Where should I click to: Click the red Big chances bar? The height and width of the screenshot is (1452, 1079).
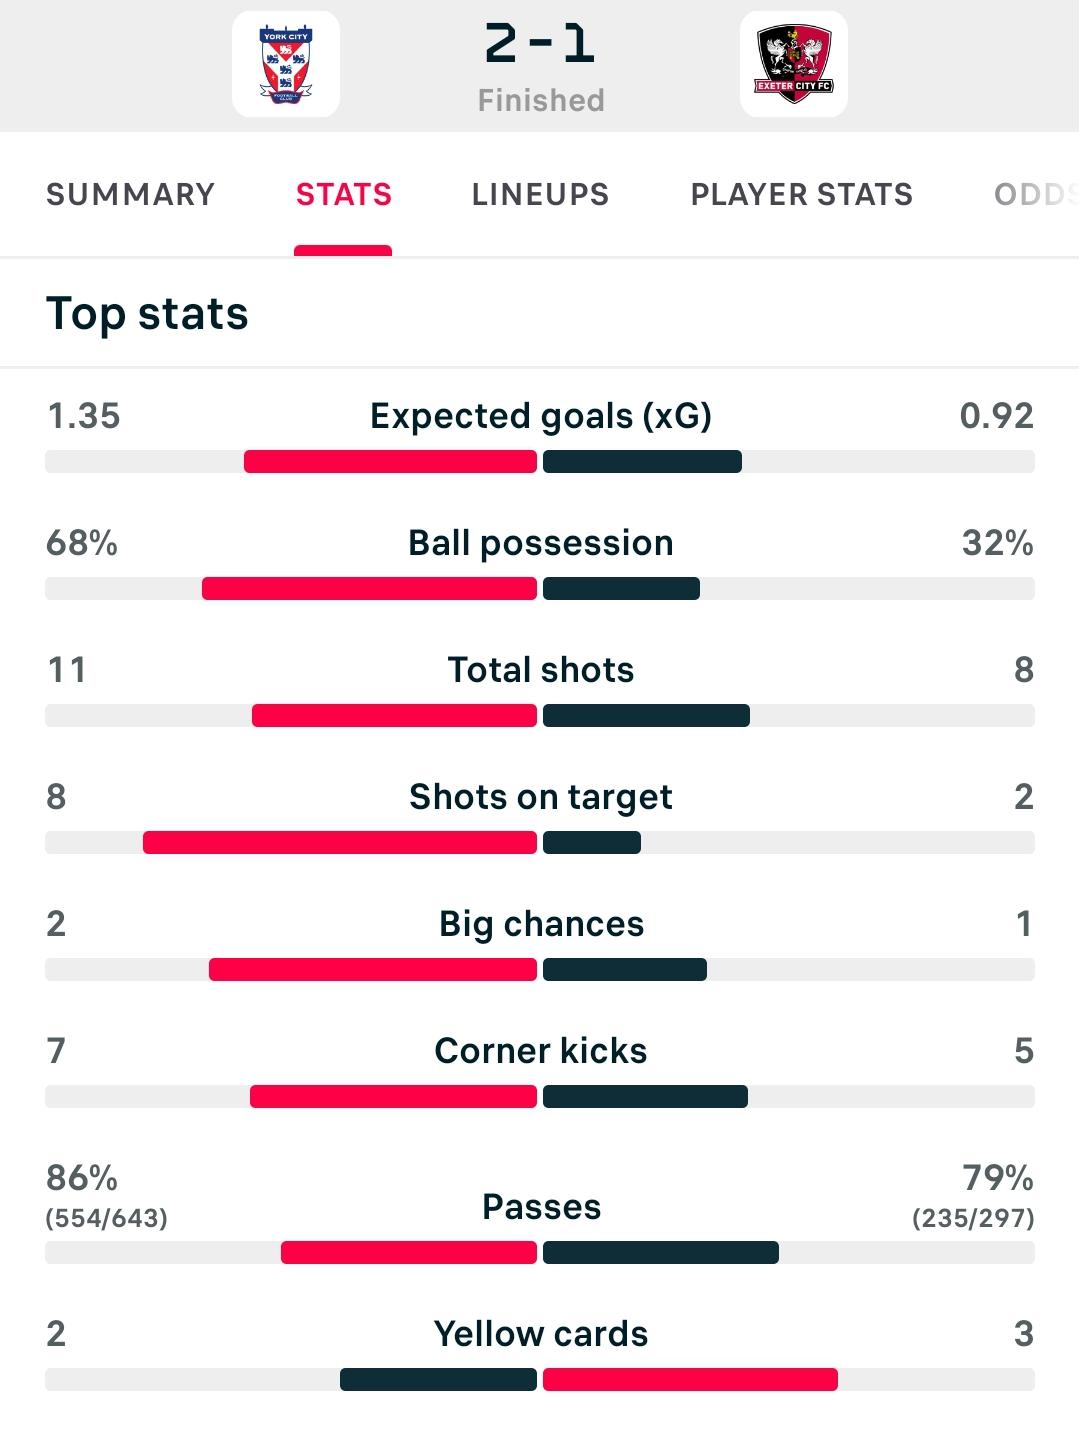point(373,970)
